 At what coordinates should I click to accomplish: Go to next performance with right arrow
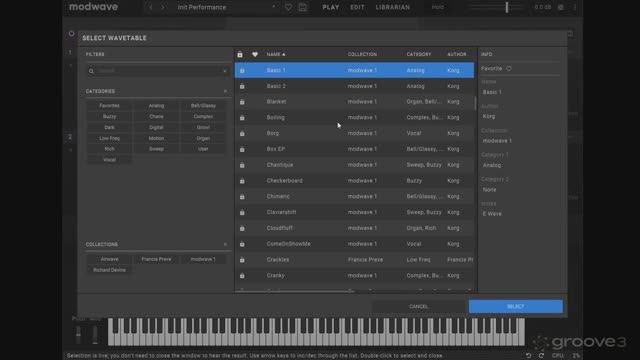pyautogui.click(x=163, y=7)
